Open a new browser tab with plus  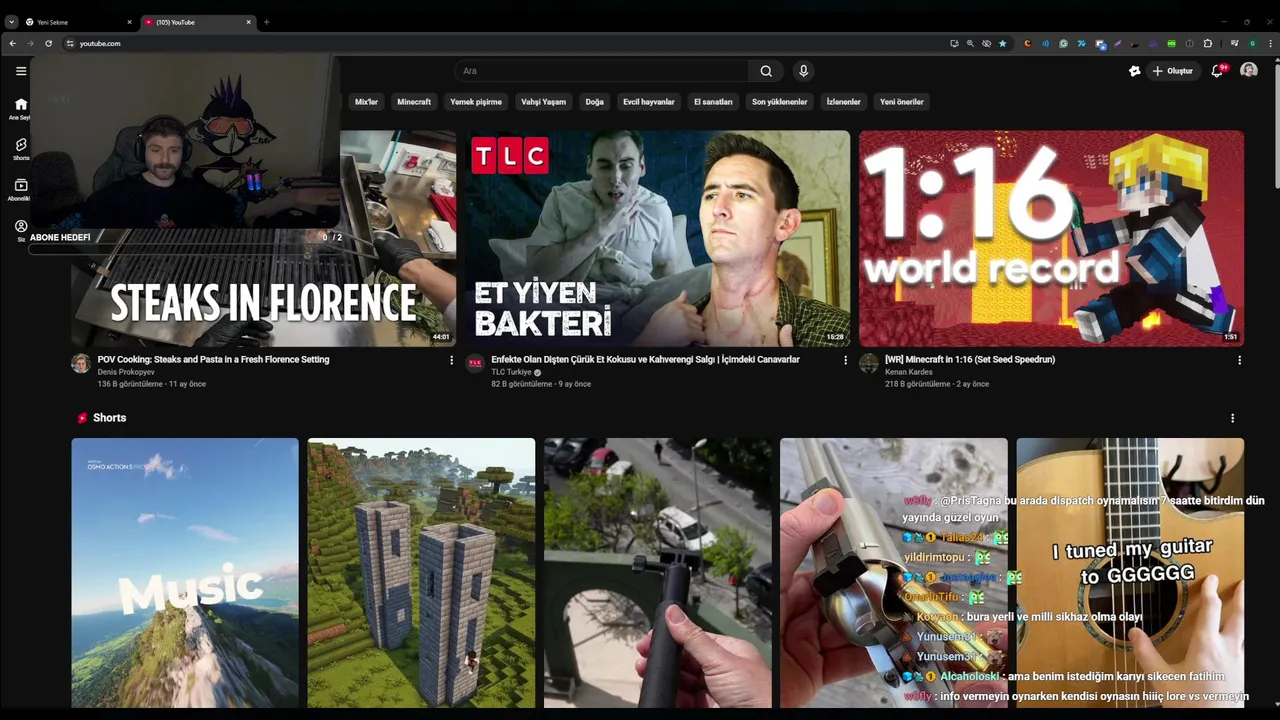pyautogui.click(x=266, y=22)
